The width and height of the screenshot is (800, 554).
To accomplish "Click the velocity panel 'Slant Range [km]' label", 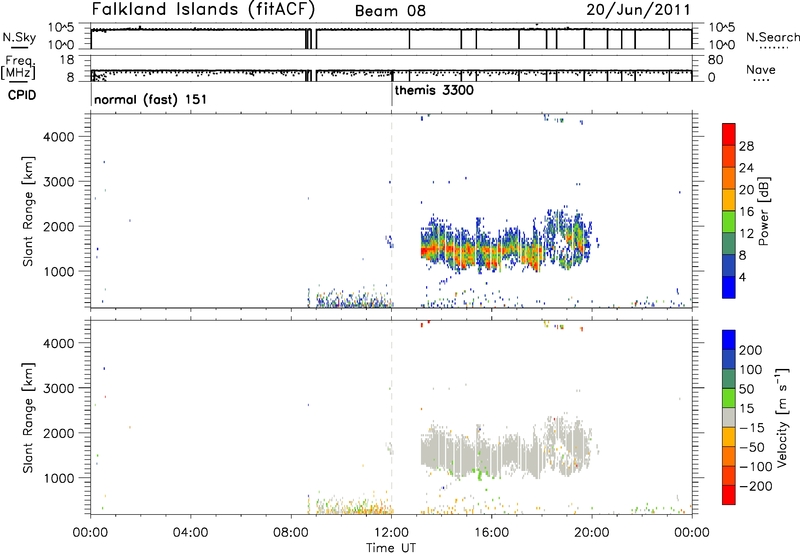I will pos(28,418).
